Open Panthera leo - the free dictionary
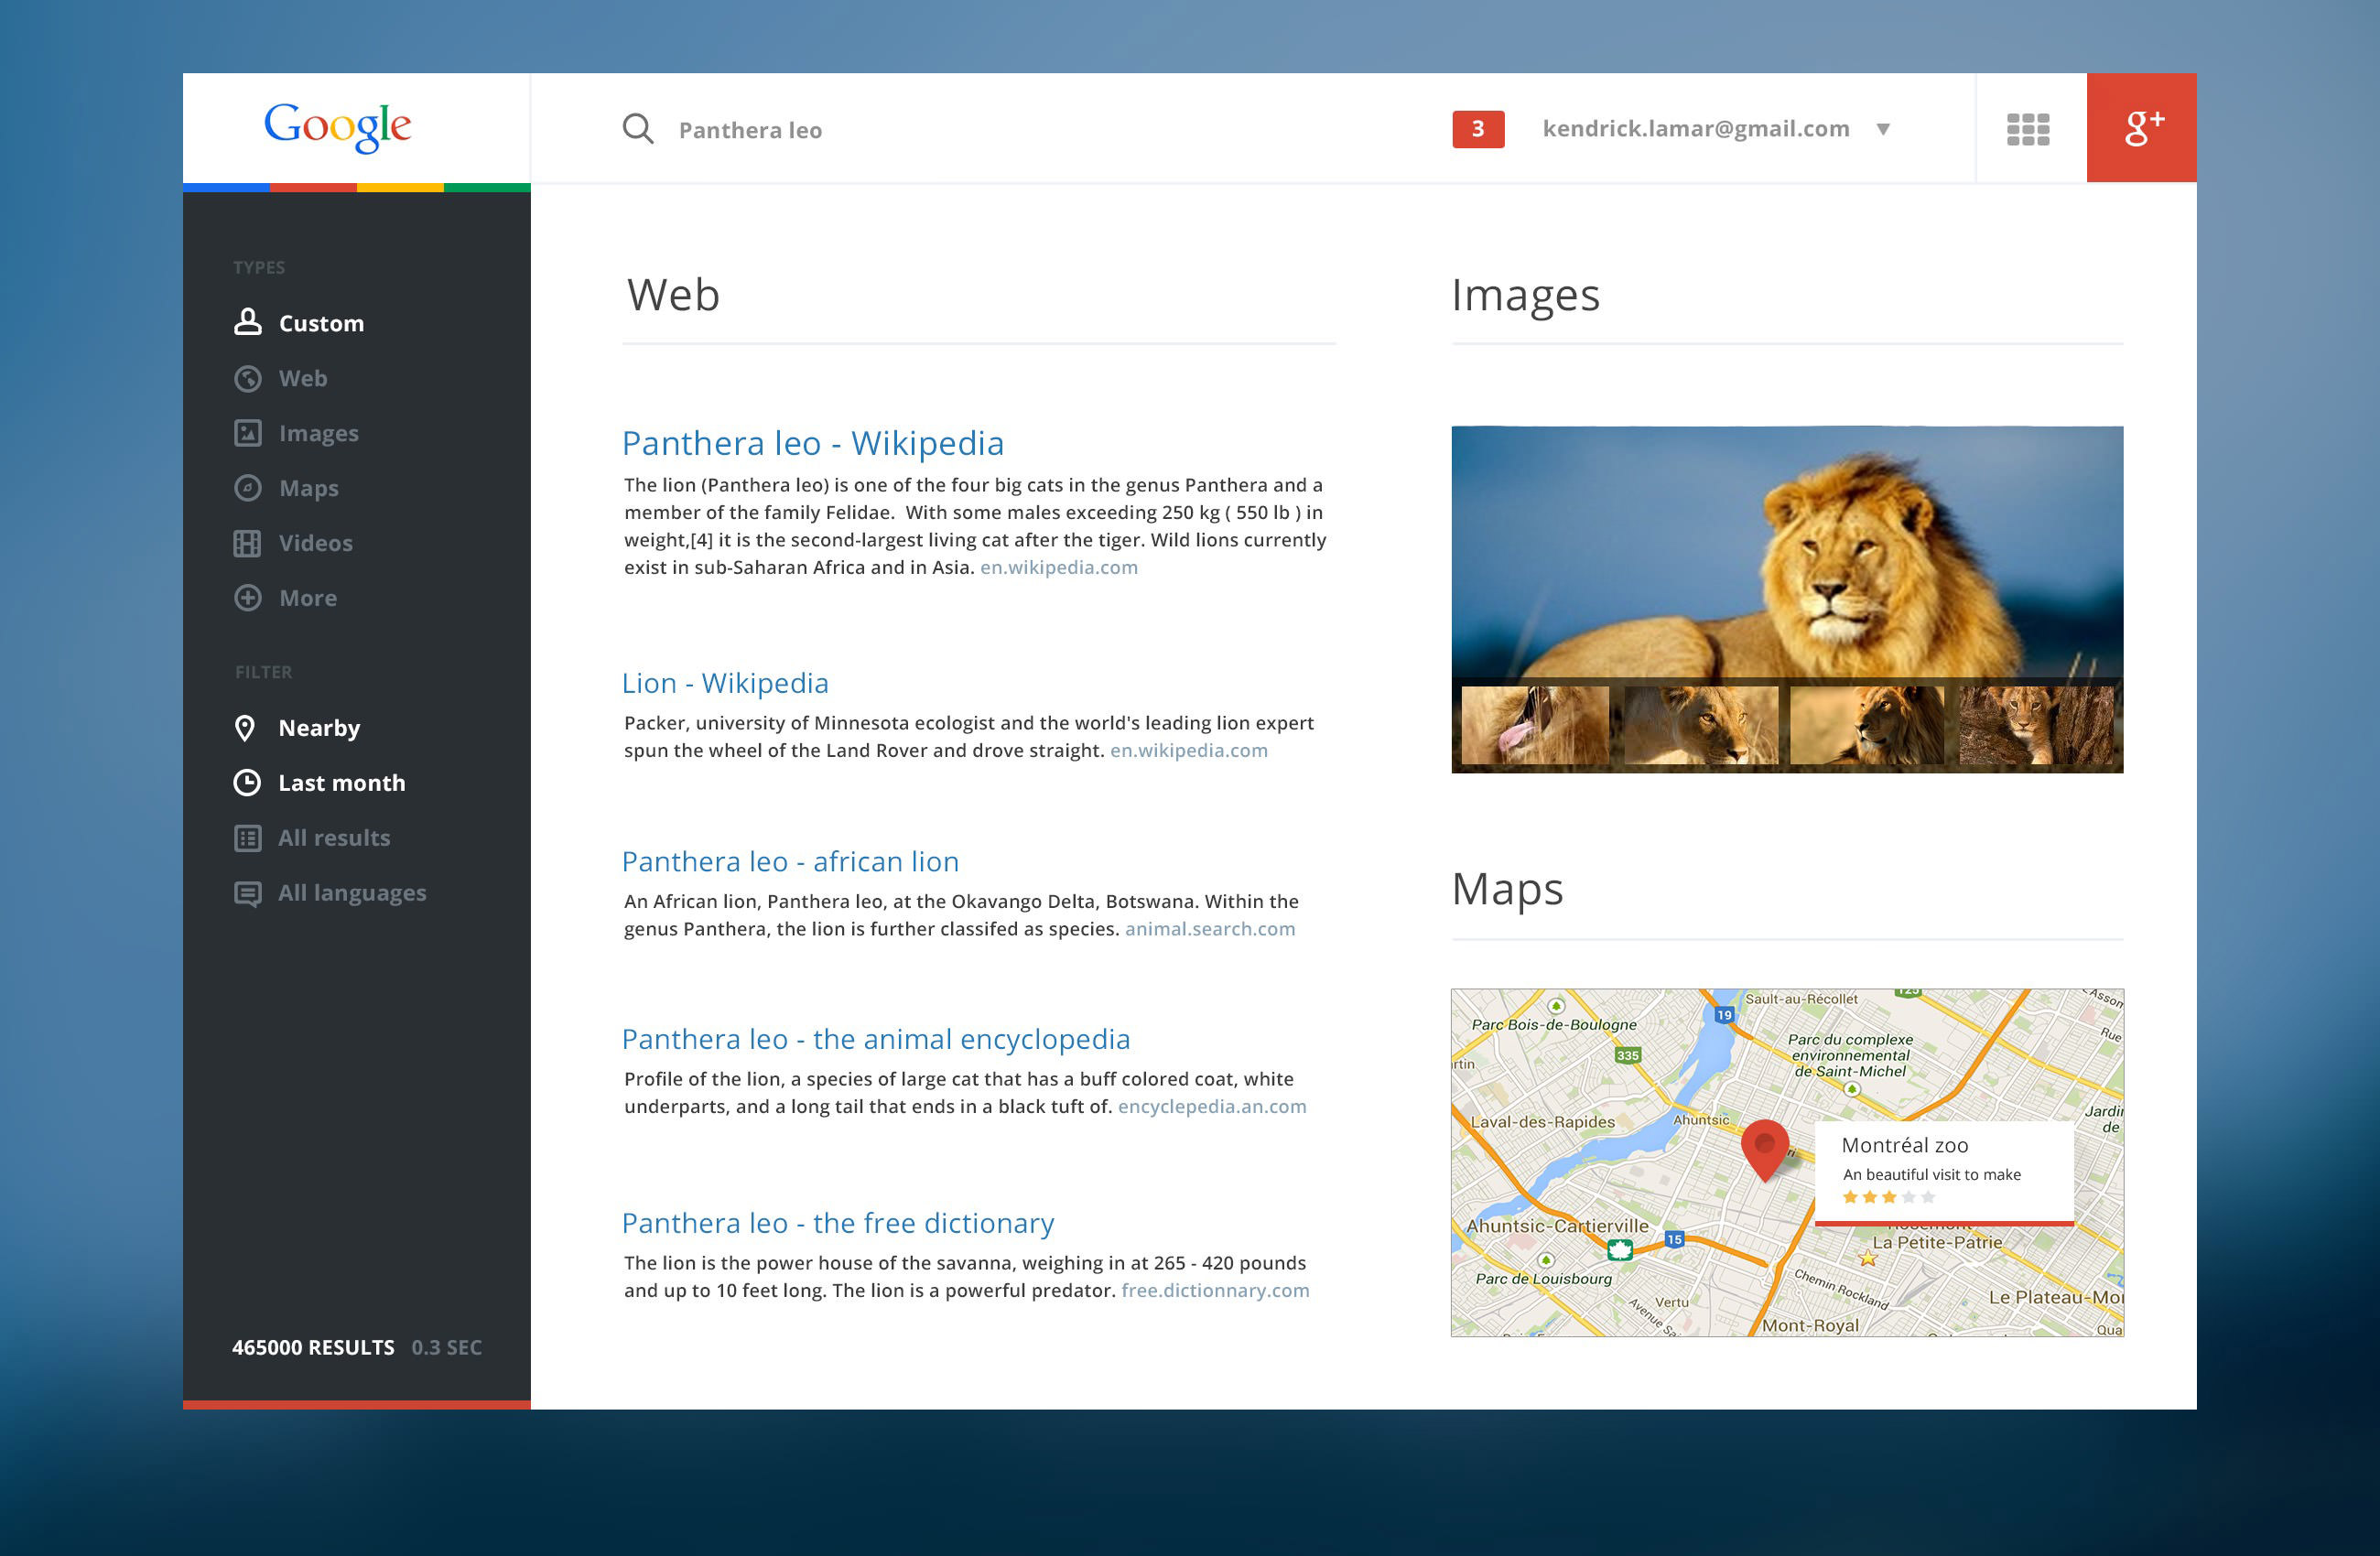 [x=838, y=1223]
